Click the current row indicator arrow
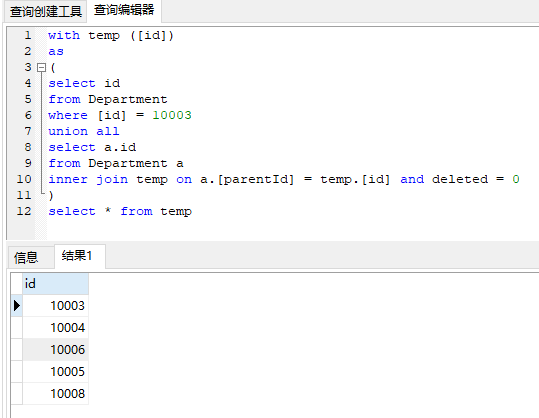This screenshot has width=539, height=418. [x=16, y=306]
